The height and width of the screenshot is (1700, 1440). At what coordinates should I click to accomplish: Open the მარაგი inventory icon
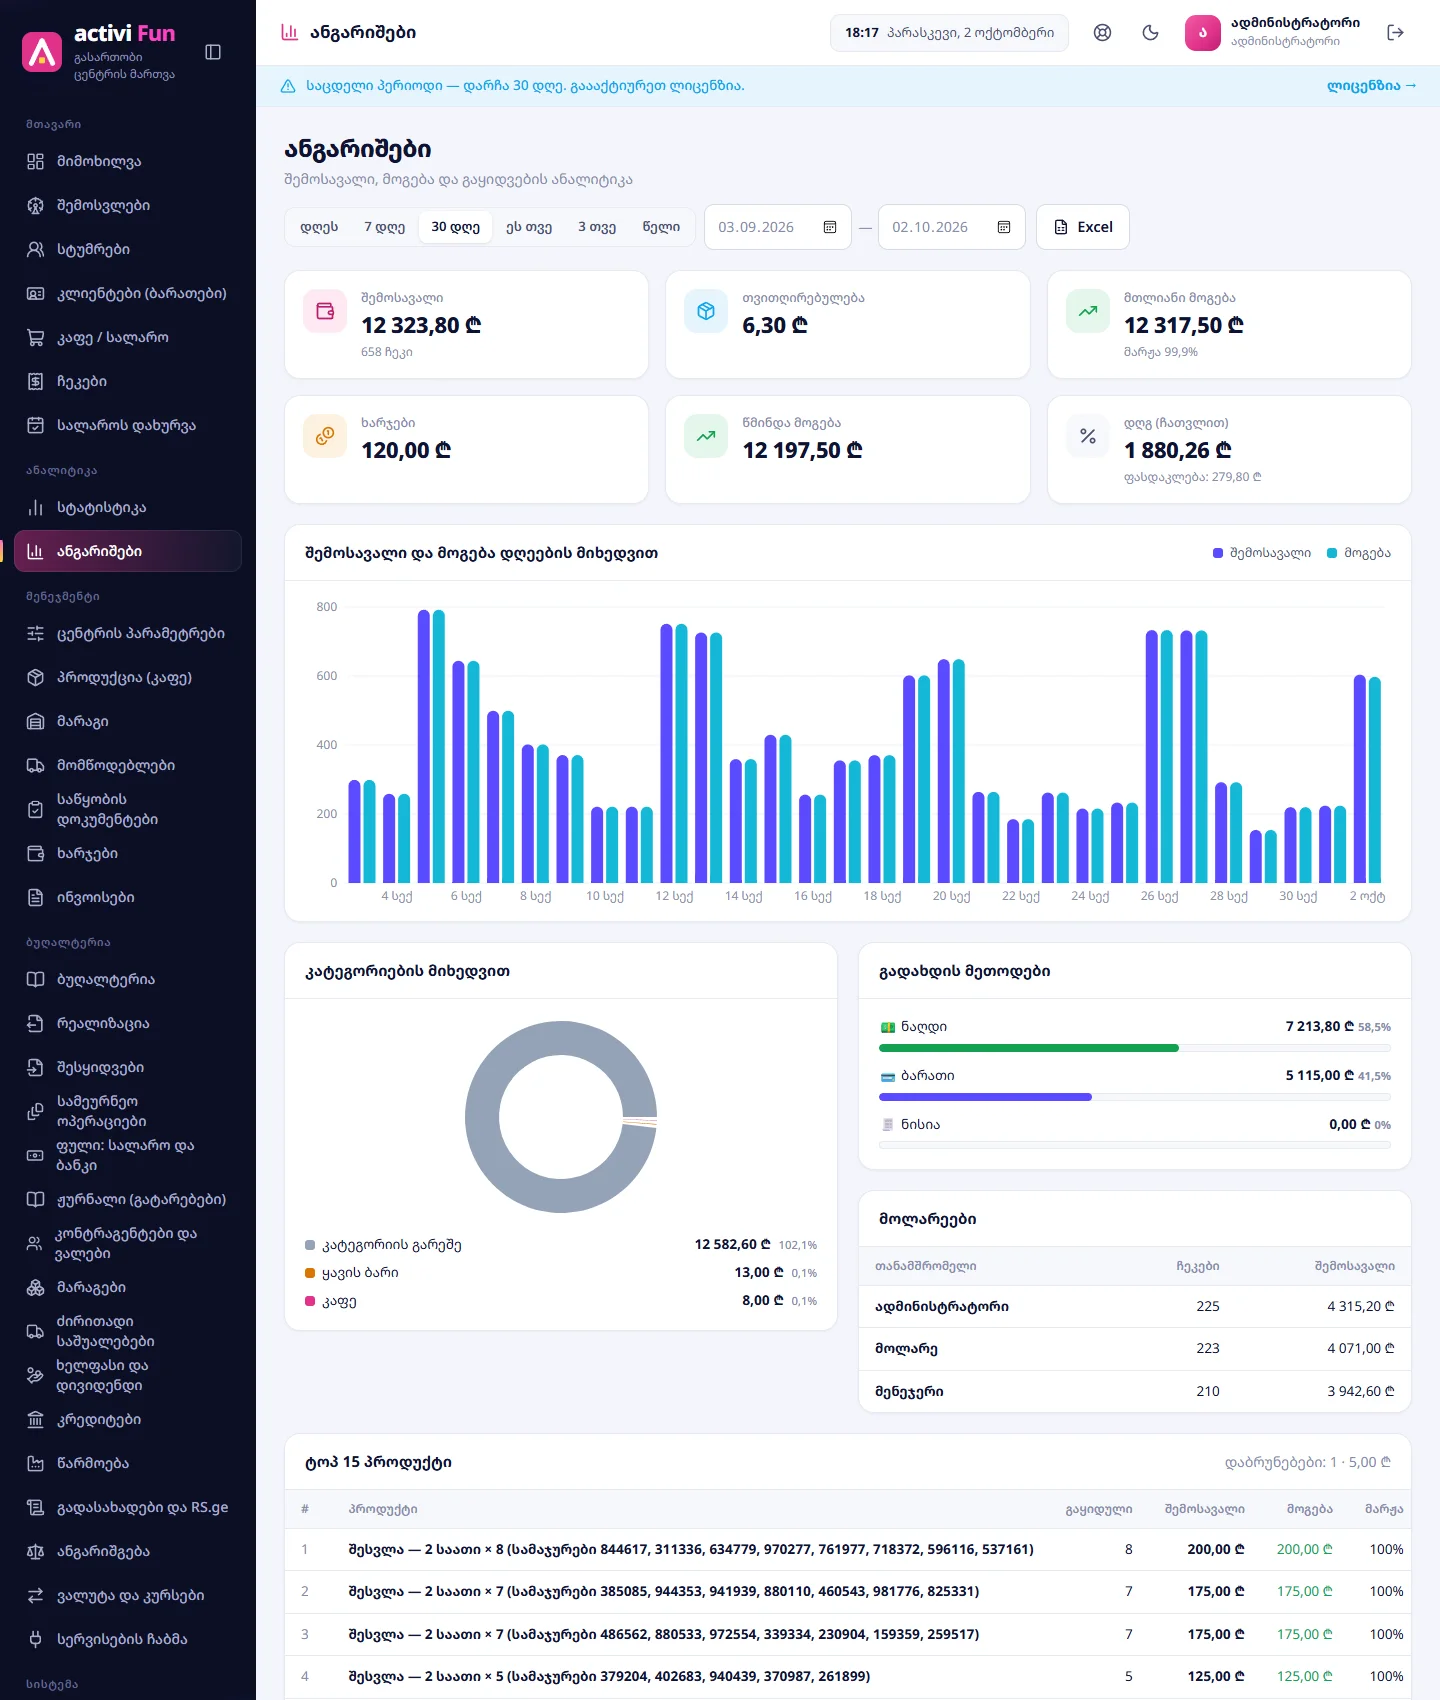coord(35,721)
